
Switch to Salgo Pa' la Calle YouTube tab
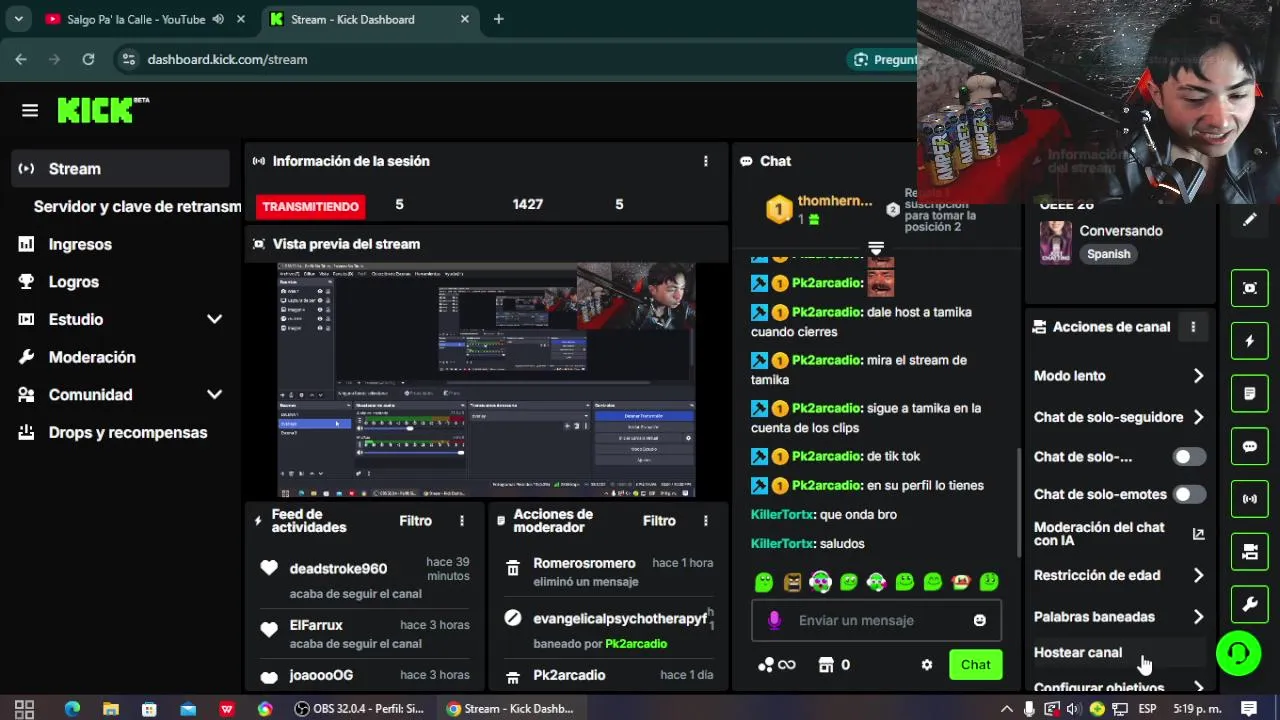click(x=146, y=19)
